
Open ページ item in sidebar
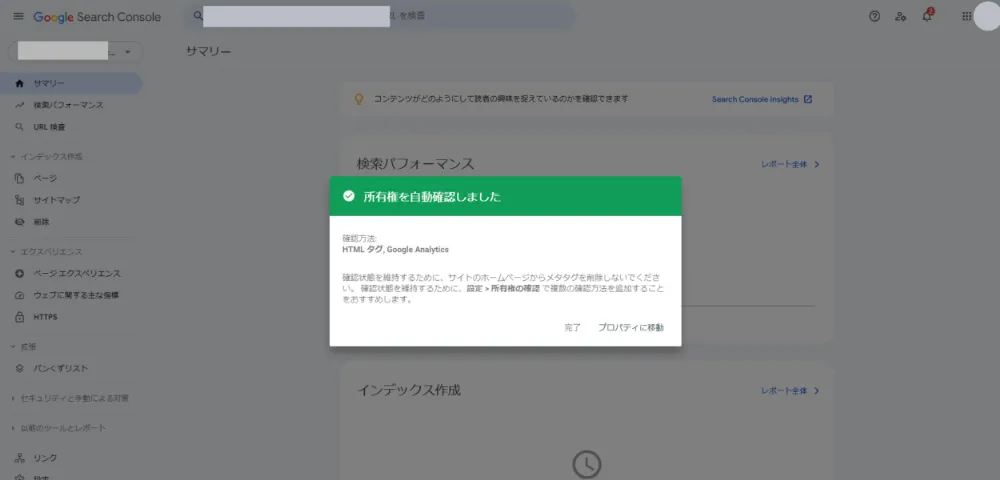(71, 178)
